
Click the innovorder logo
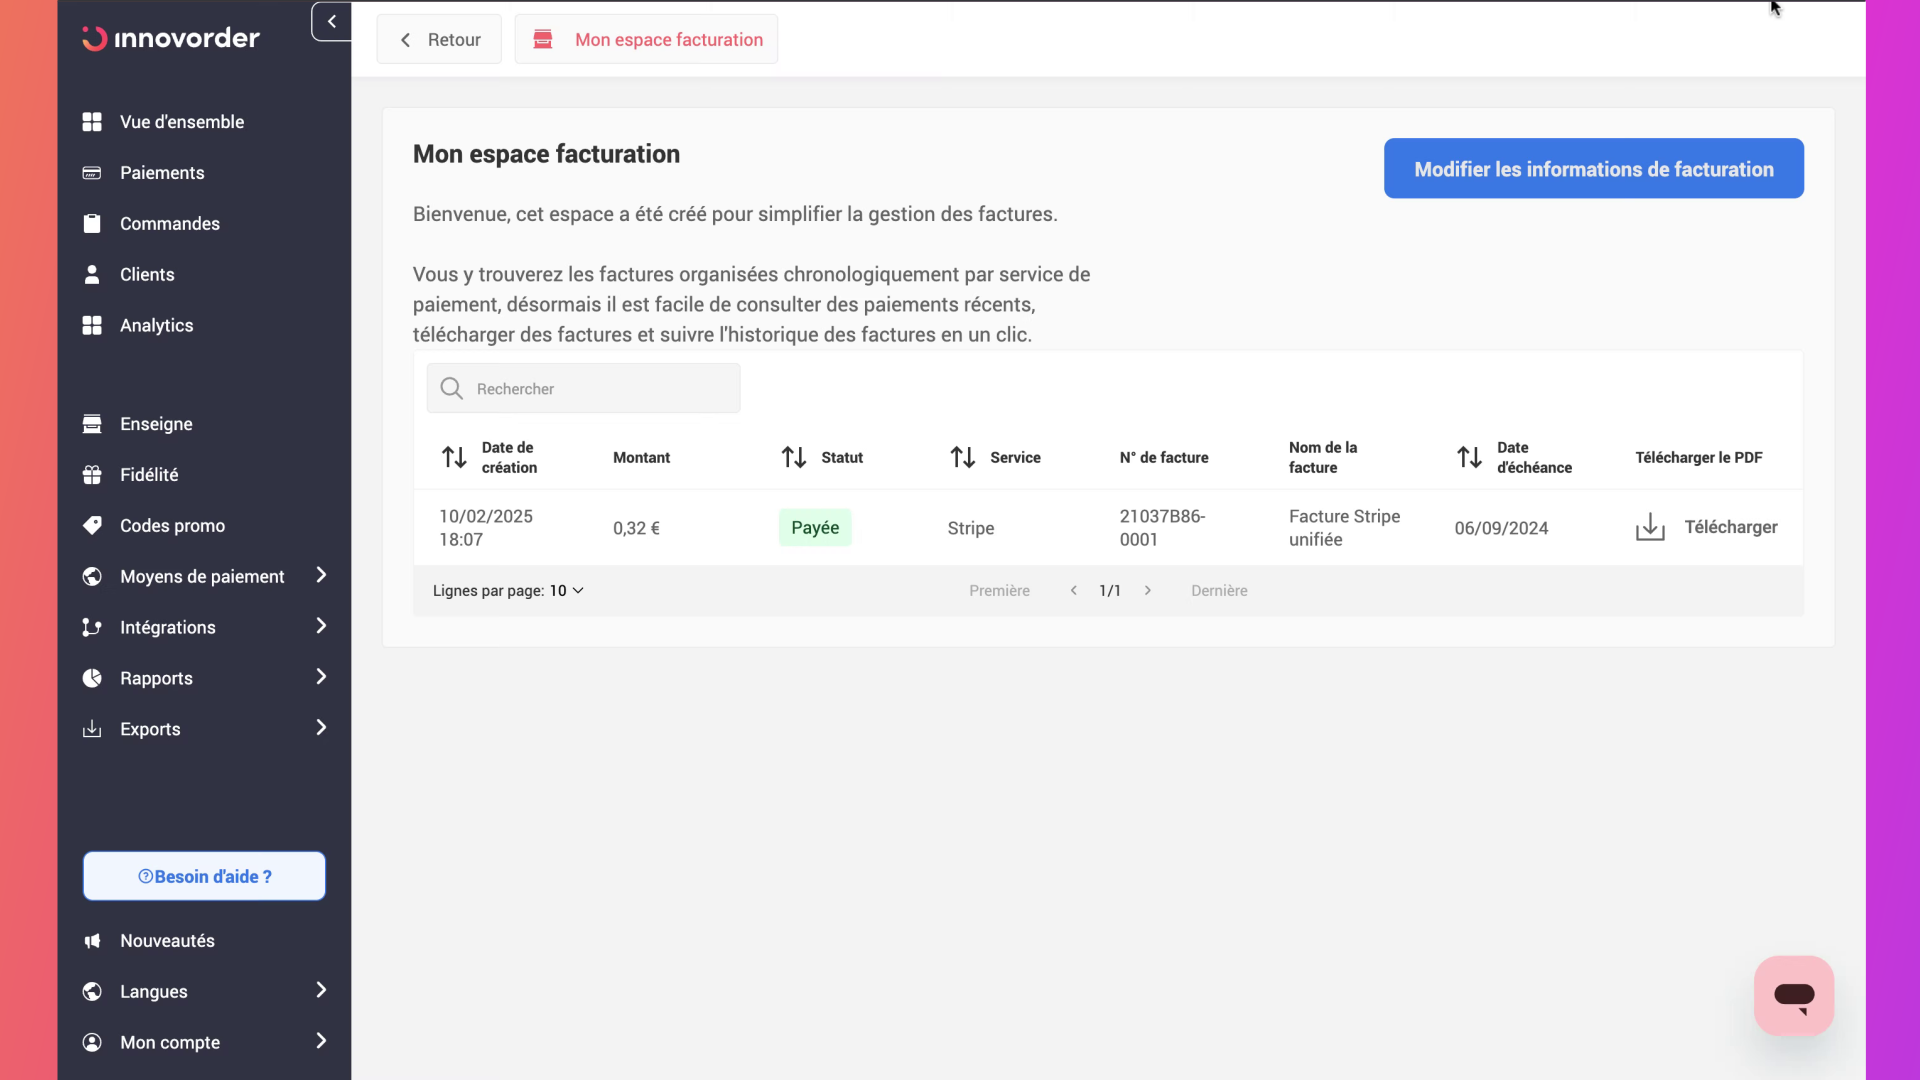[171, 38]
